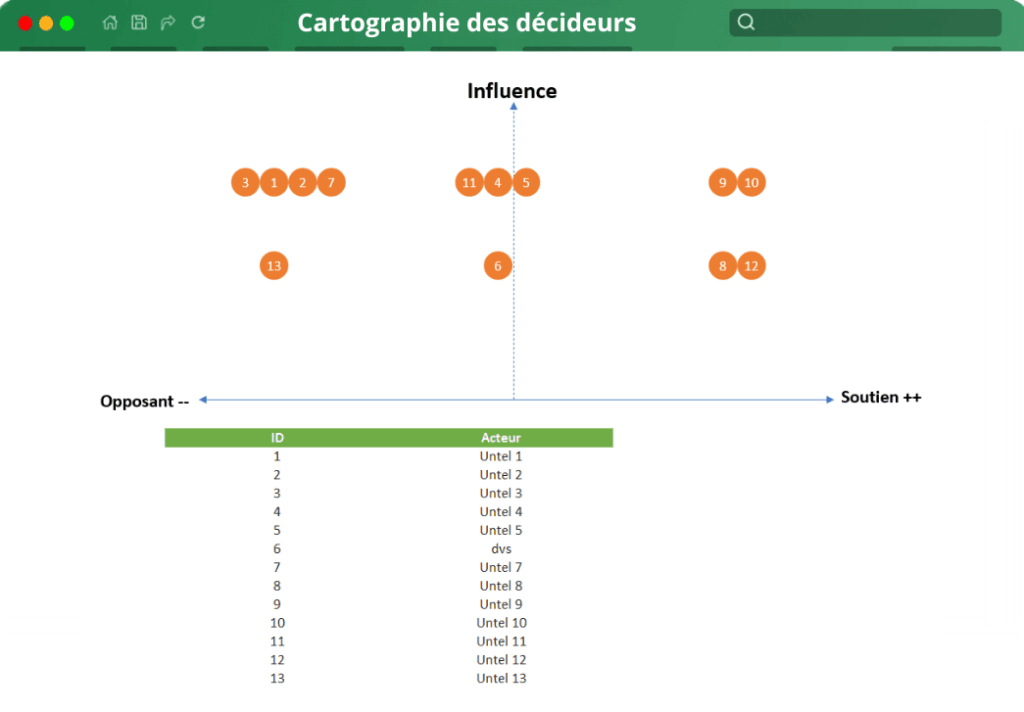
Task: Select the 'Untel 2' cell
Action: (501, 475)
